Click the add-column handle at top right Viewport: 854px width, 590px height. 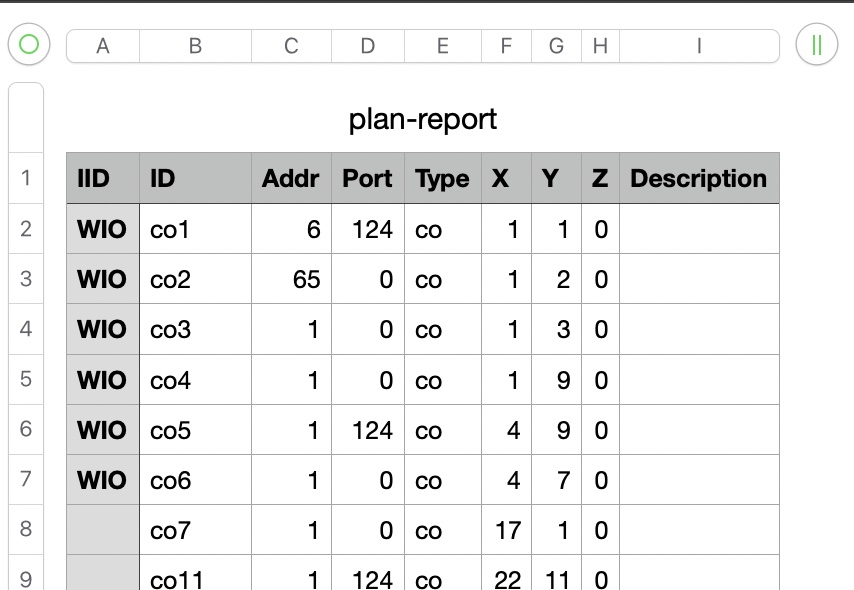point(816,45)
